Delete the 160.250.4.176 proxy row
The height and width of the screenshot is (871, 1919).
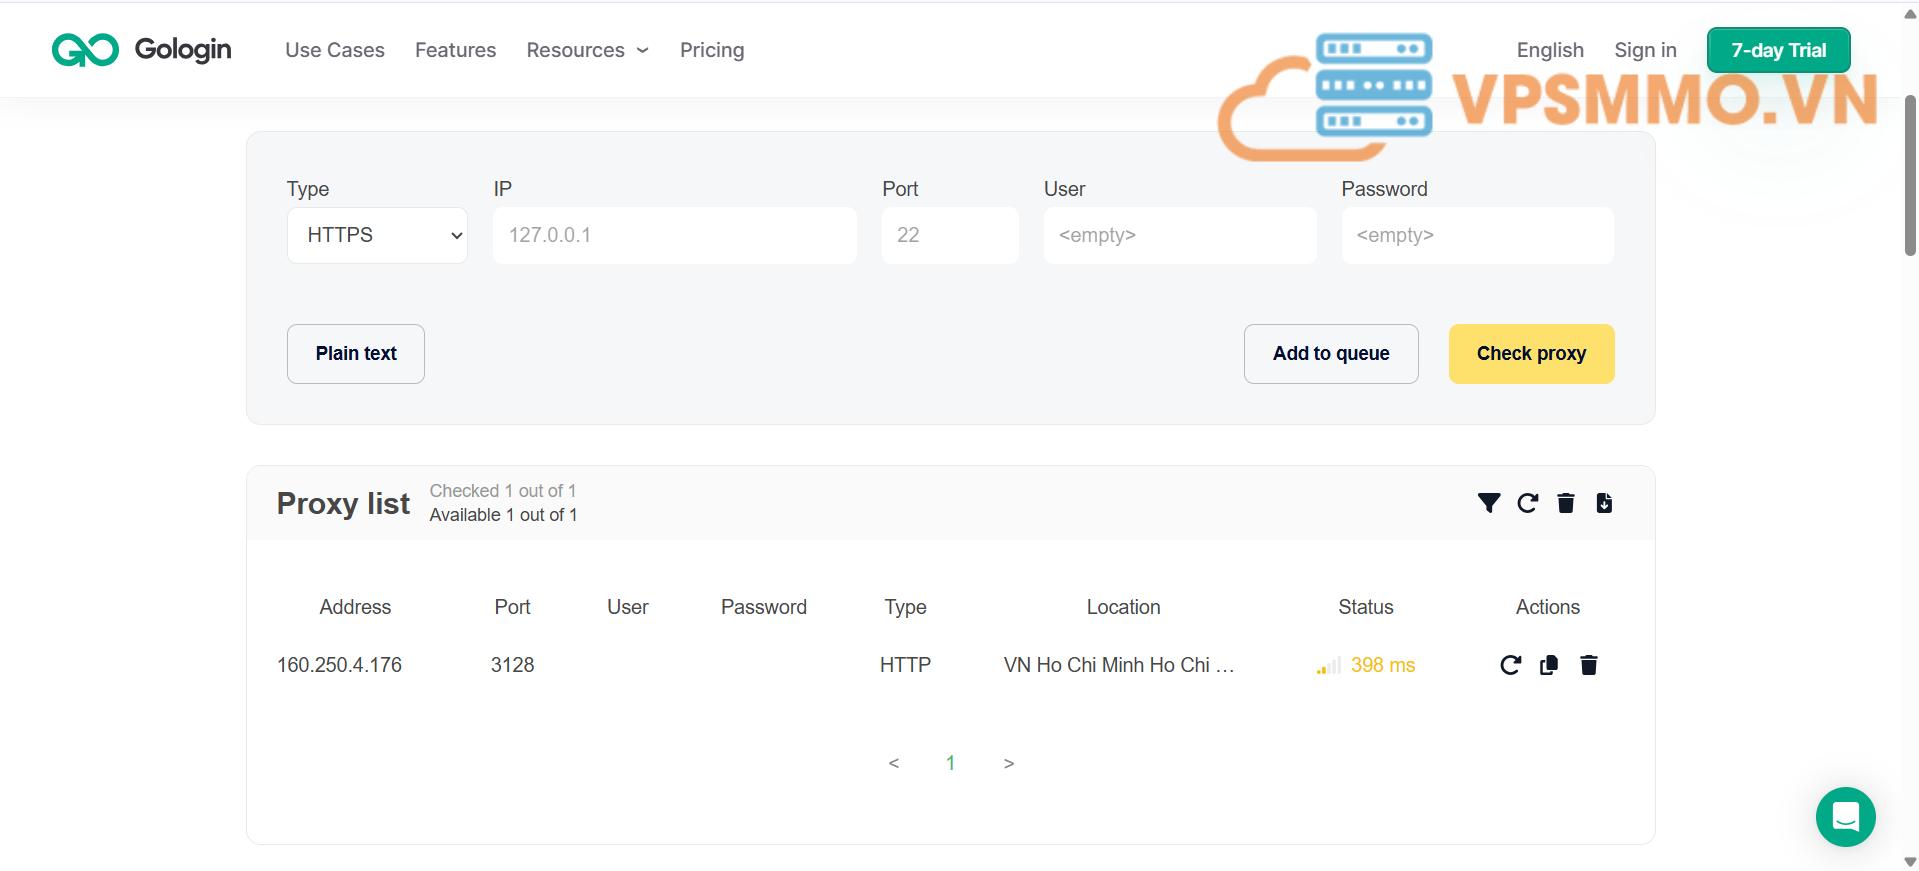tap(1588, 665)
